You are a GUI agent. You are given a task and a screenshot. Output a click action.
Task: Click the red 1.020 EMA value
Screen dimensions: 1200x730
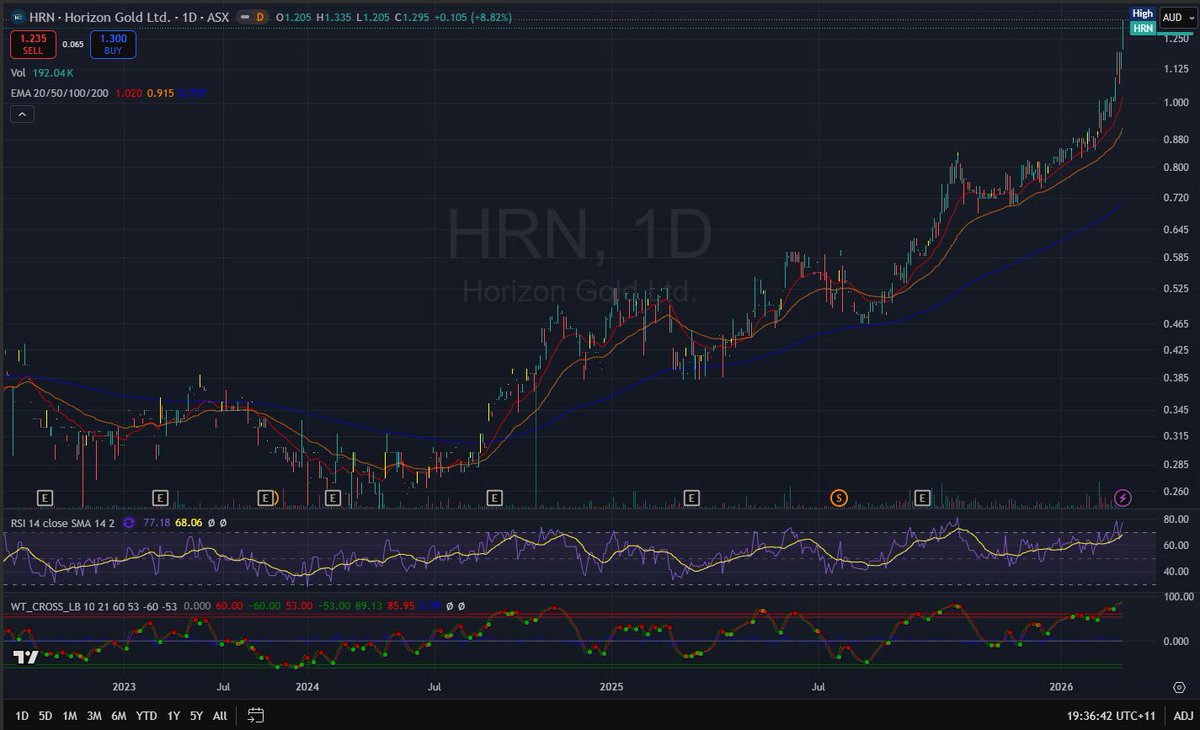(130, 93)
